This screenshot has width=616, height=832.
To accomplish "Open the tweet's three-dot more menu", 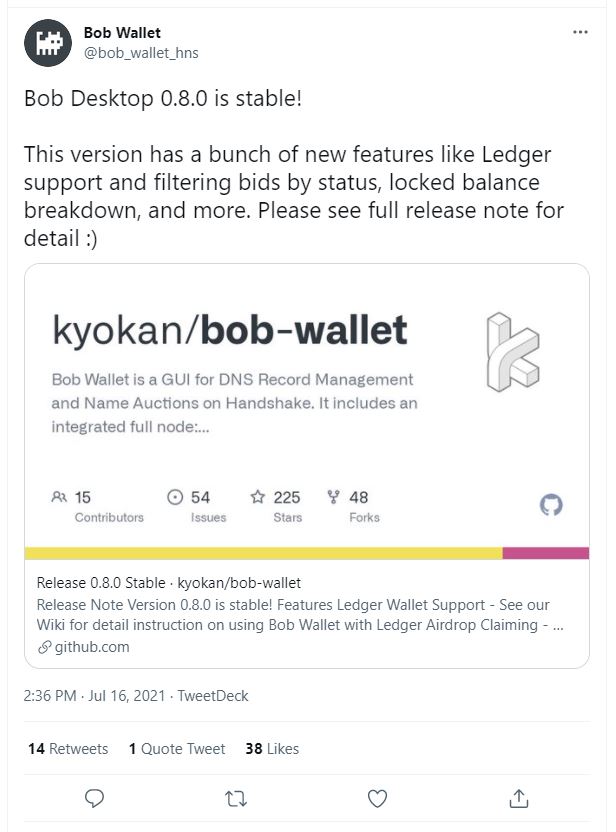I will tap(580, 33).
